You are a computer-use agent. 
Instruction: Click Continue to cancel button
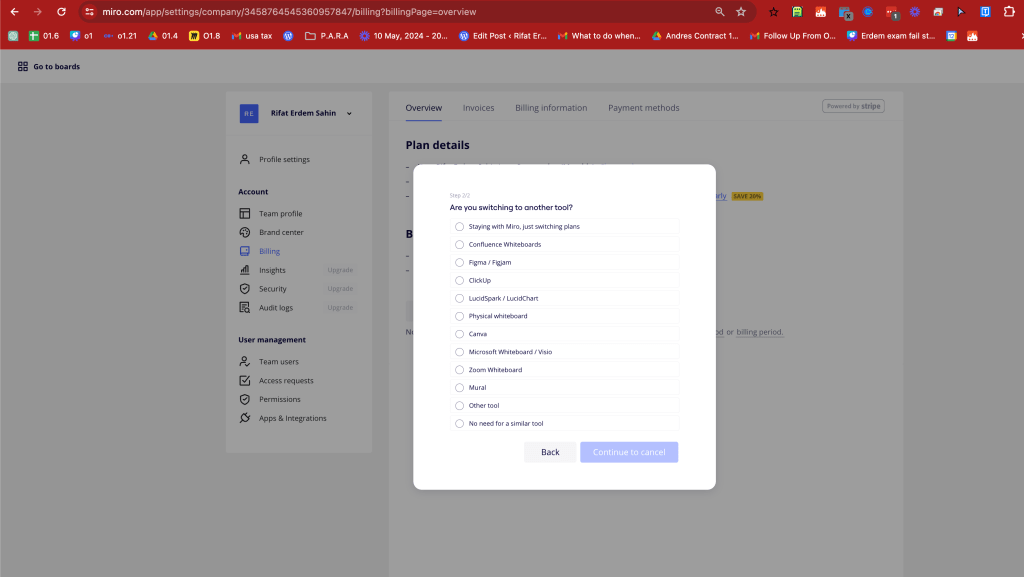click(x=629, y=452)
